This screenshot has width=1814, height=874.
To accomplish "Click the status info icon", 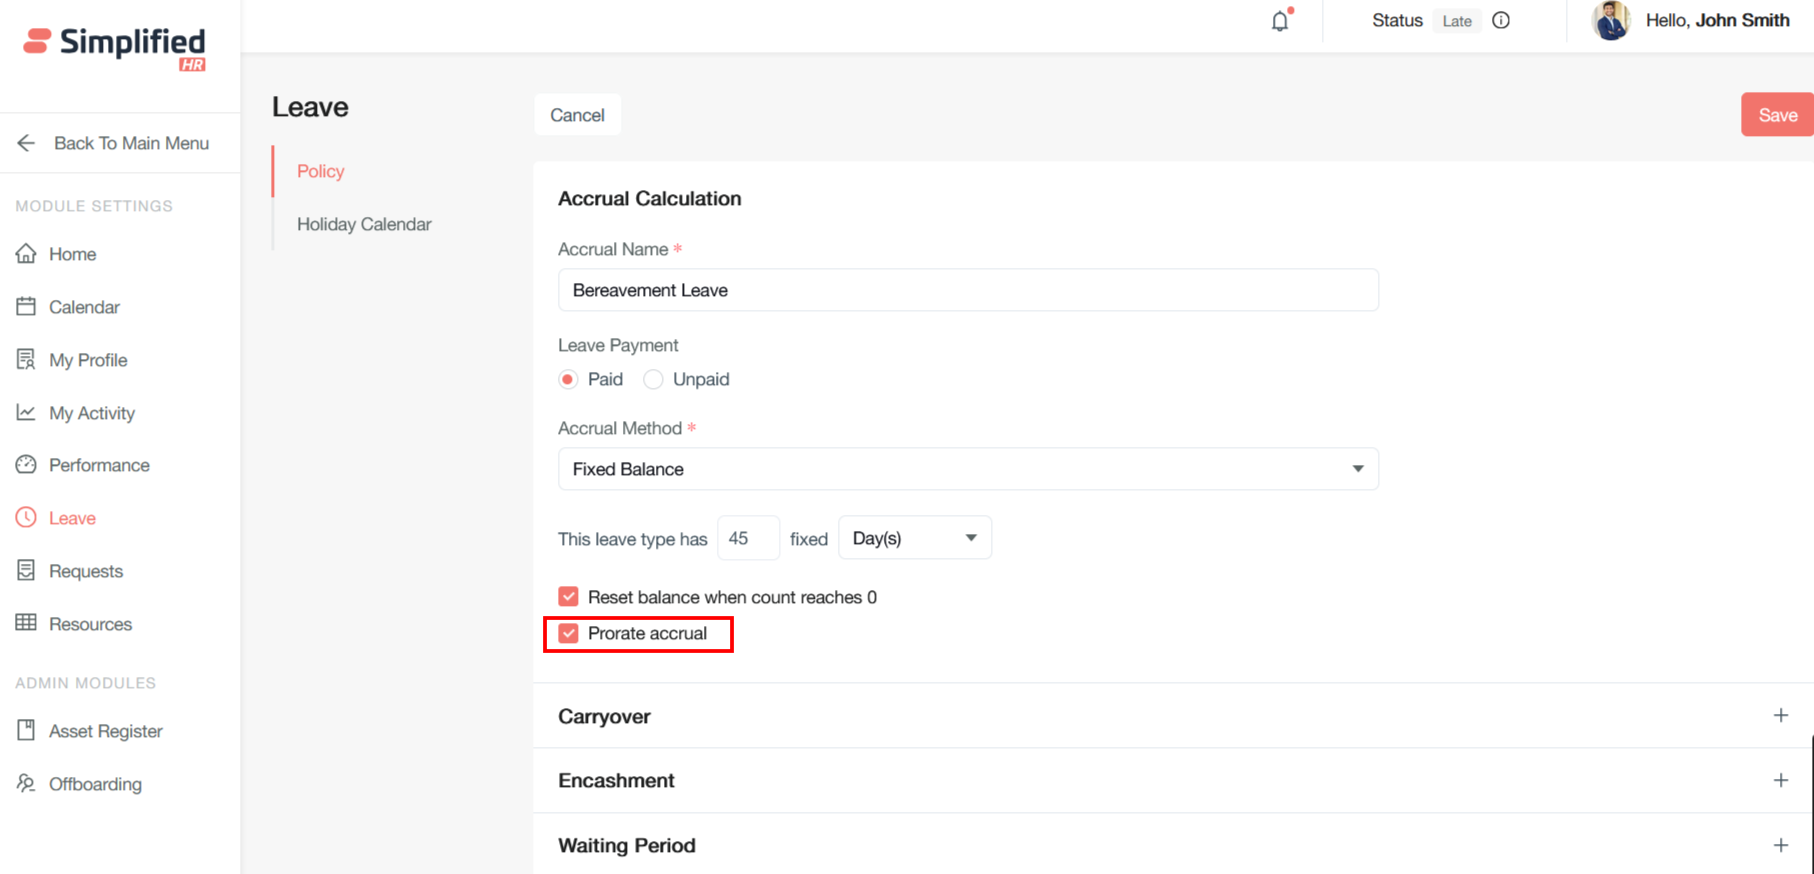I will pyautogui.click(x=1501, y=20).
